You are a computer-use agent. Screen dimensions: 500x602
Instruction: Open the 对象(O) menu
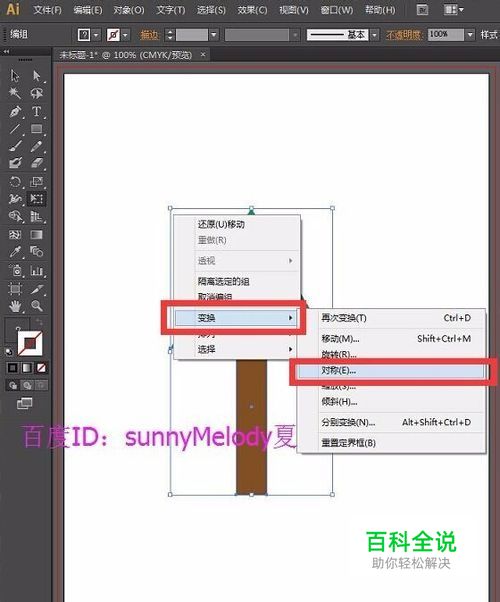tap(129, 10)
